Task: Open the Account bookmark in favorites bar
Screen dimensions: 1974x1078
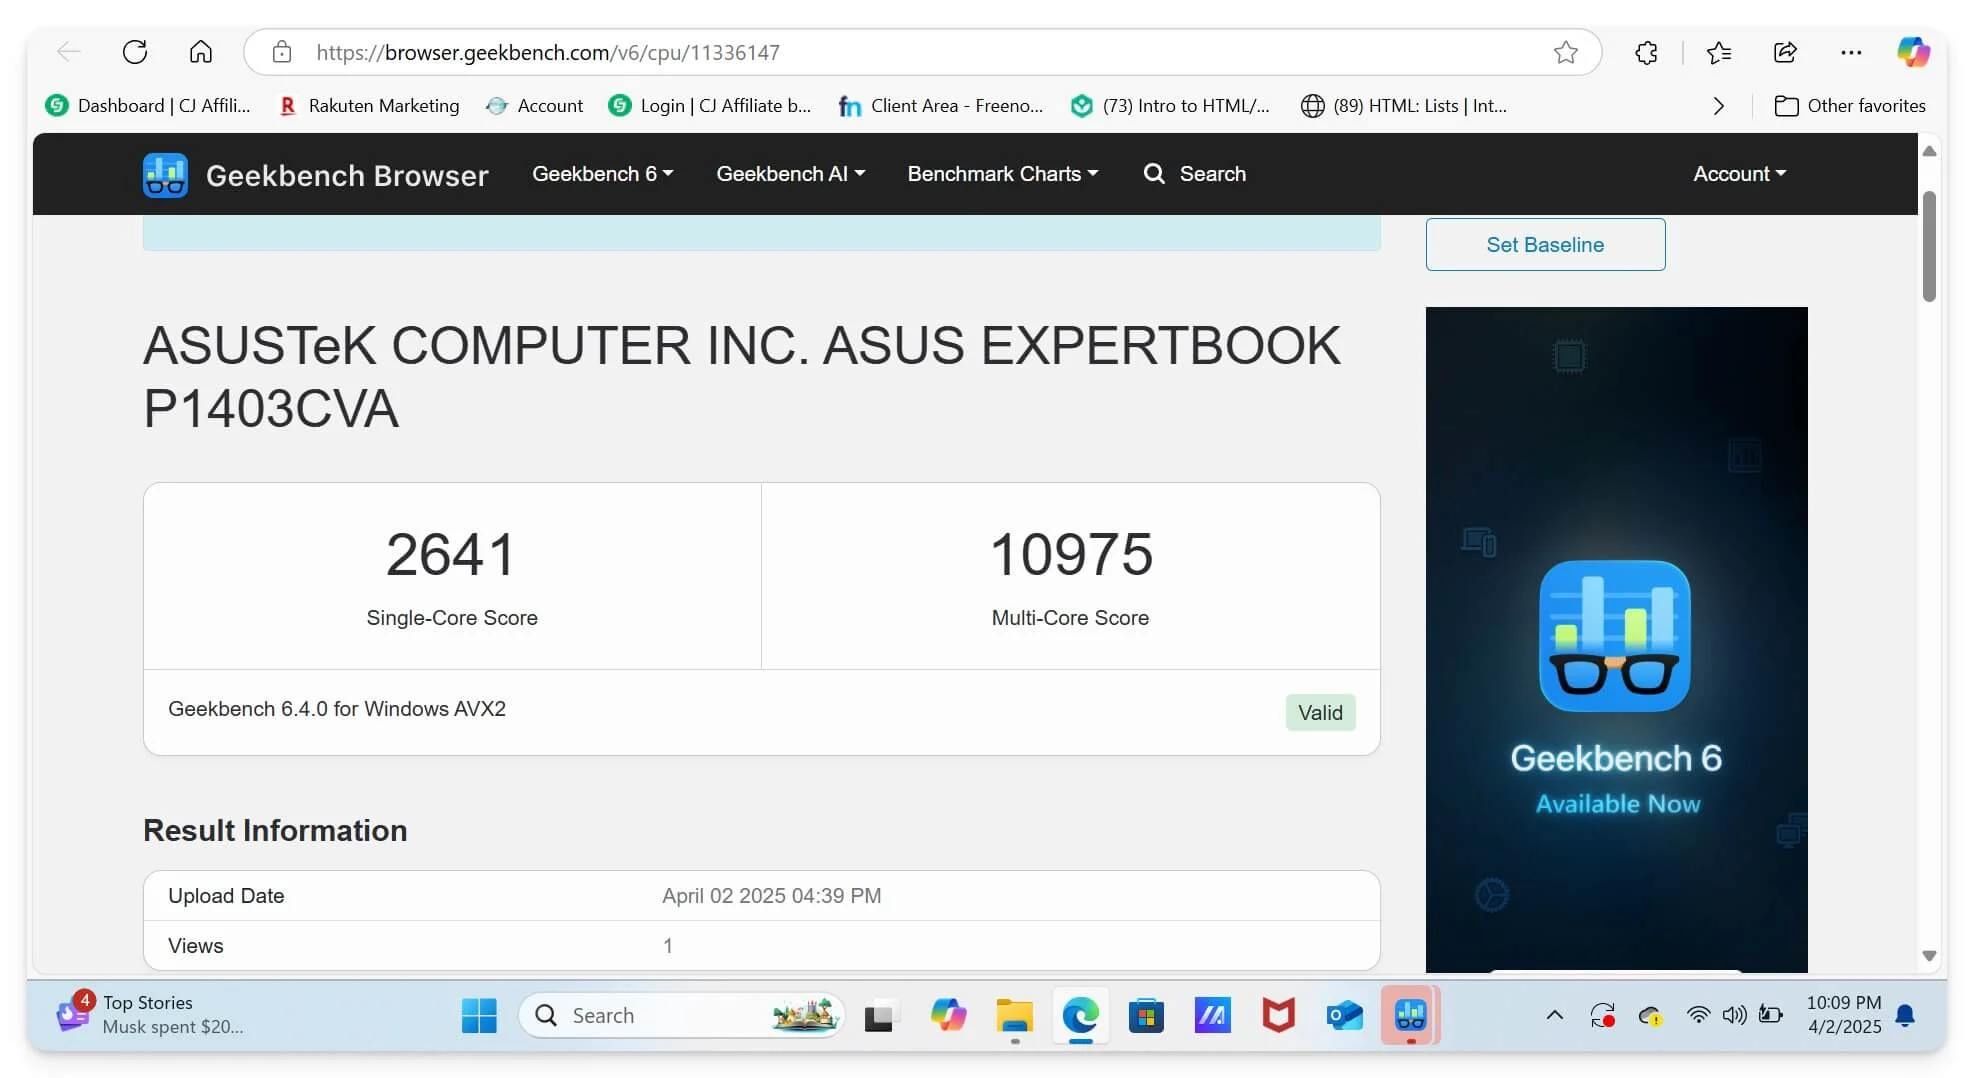Action: click(535, 106)
